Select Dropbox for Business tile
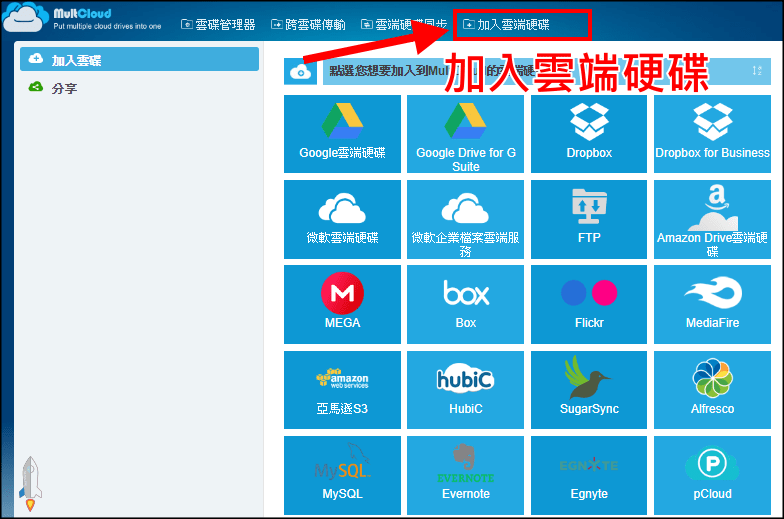The width and height of the screenshot is (784, 519). tap(712, 134)
